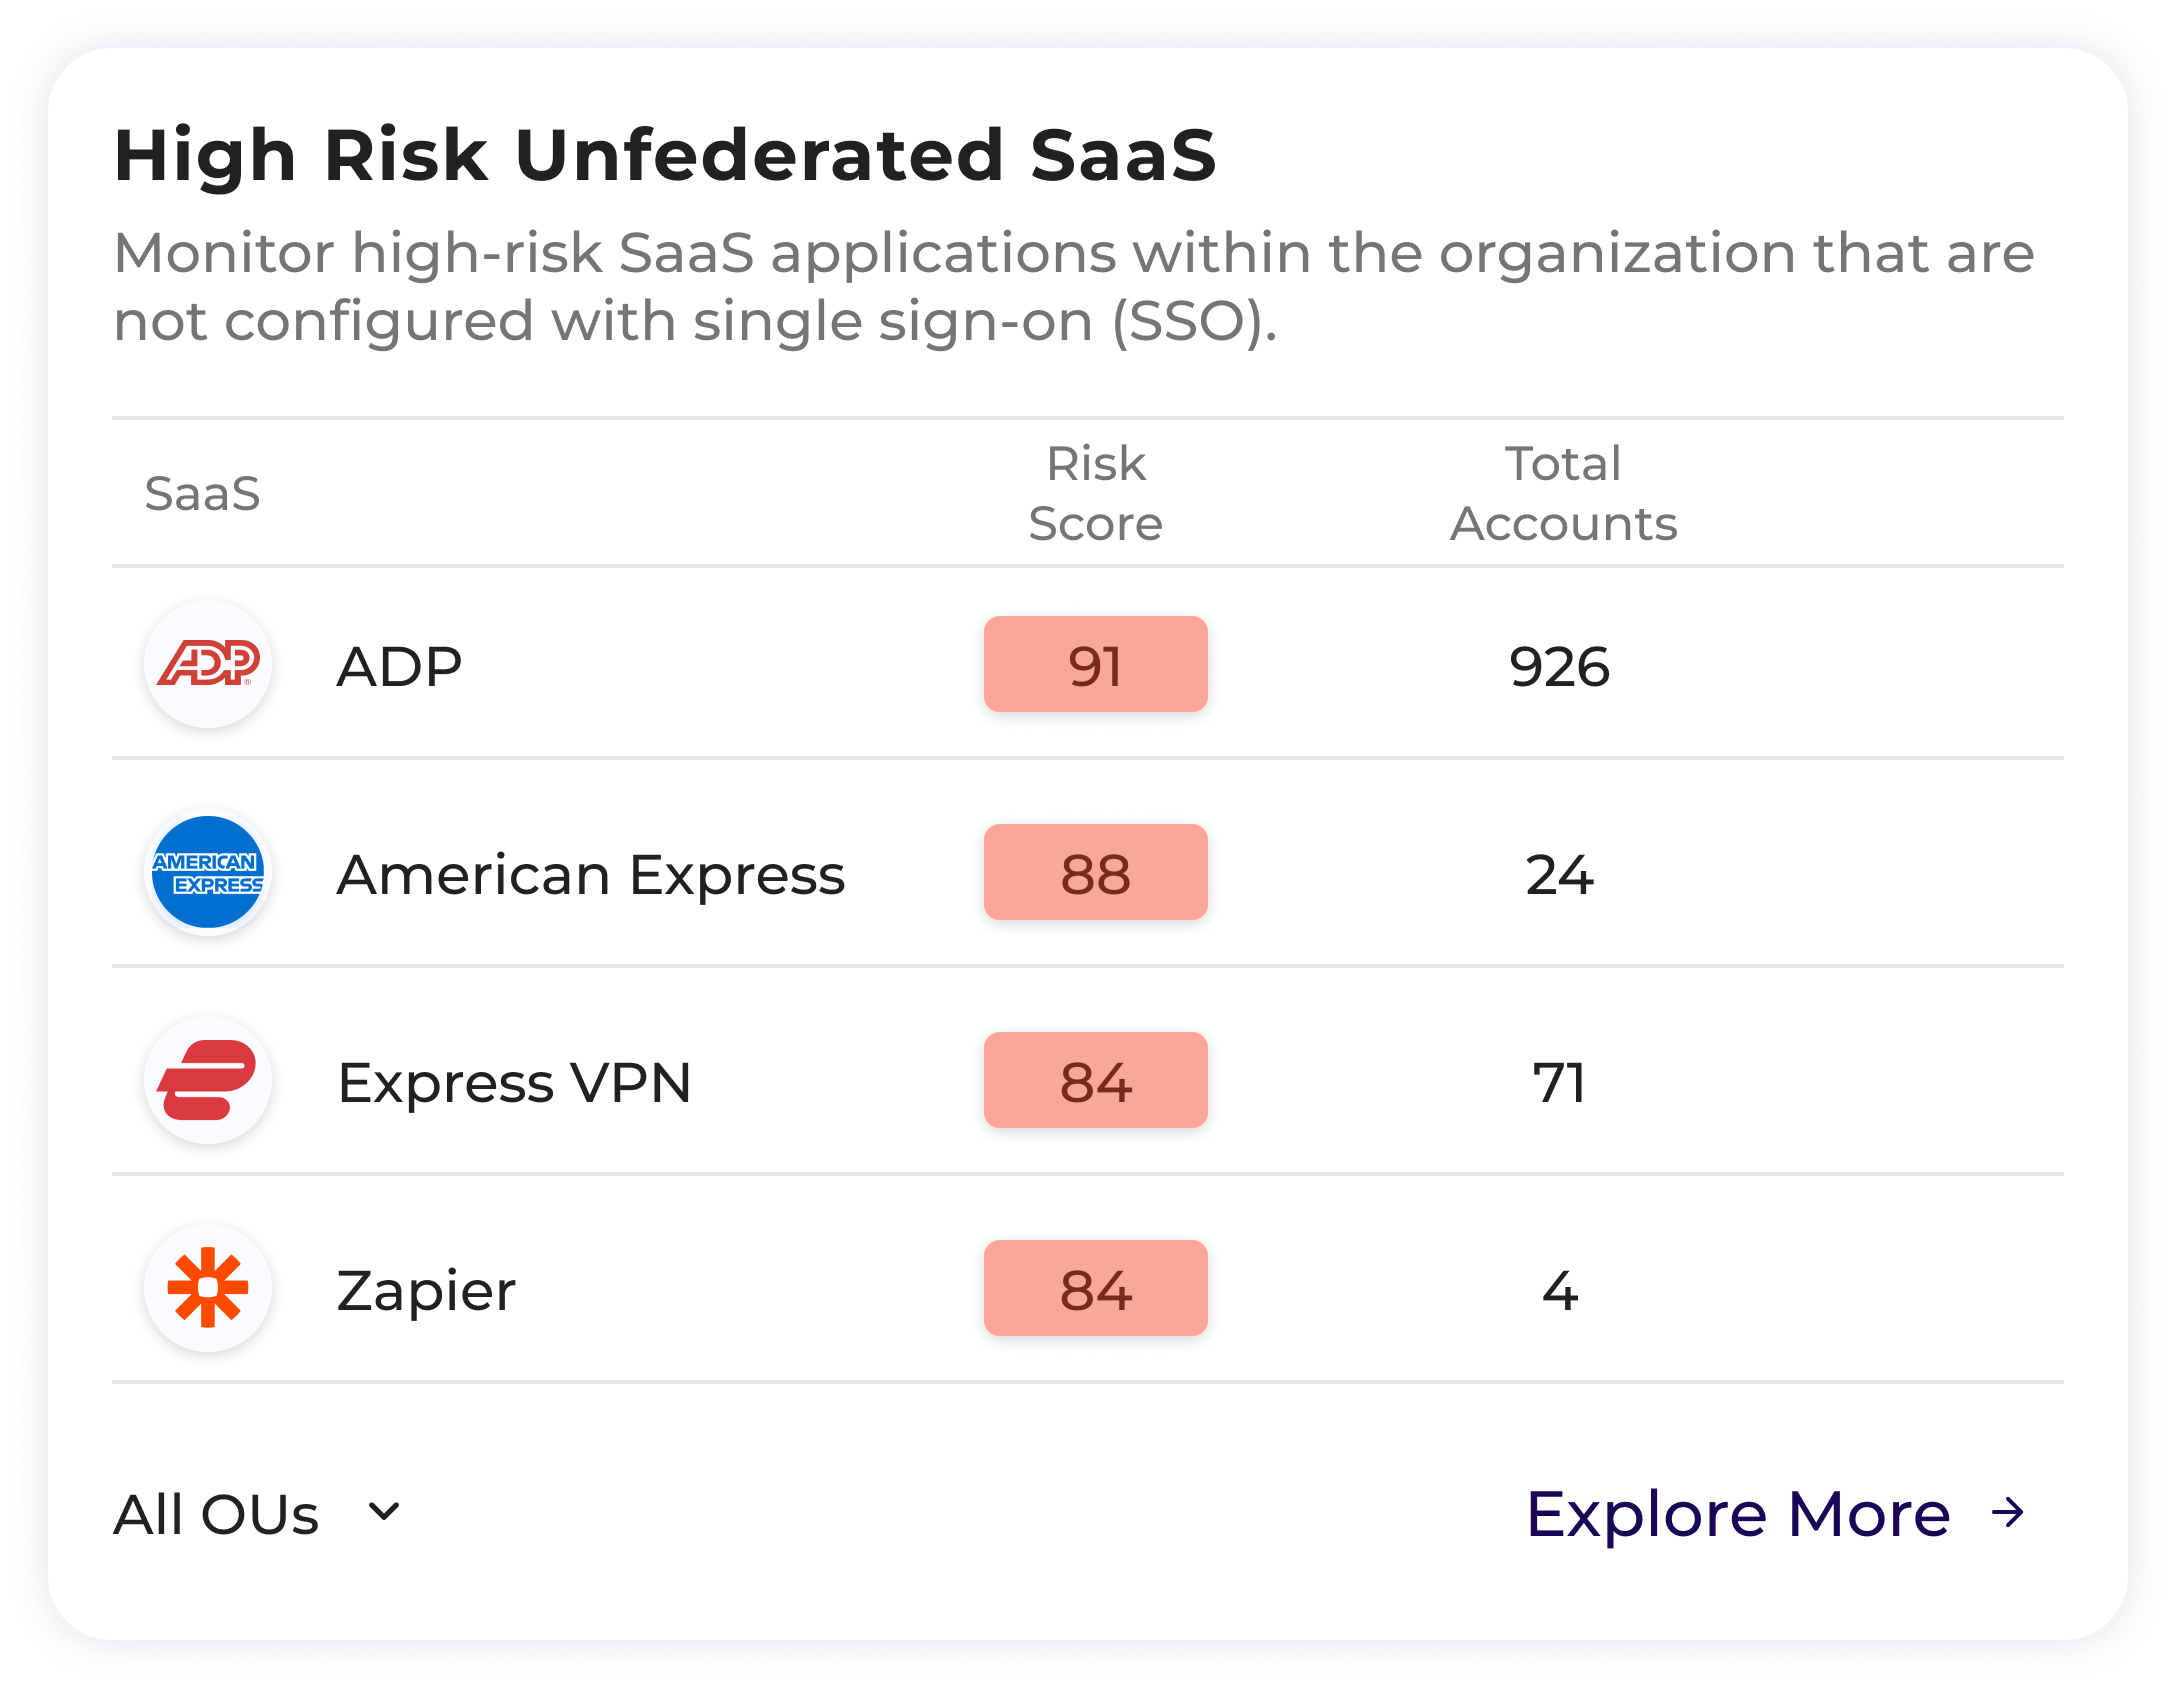Select the ADP table row
2176x1688 pixels.
tap(700, 665)
